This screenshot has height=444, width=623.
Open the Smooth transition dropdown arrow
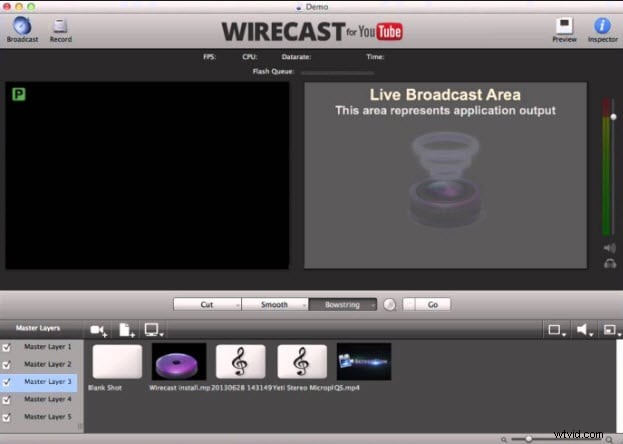pyautogui.click(x=305, y=305)
